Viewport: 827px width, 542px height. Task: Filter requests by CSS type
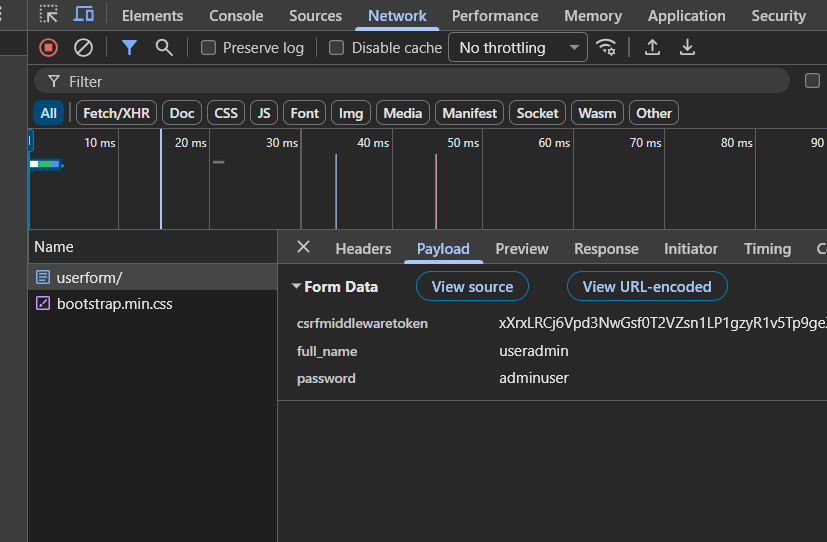coord(226,113)
